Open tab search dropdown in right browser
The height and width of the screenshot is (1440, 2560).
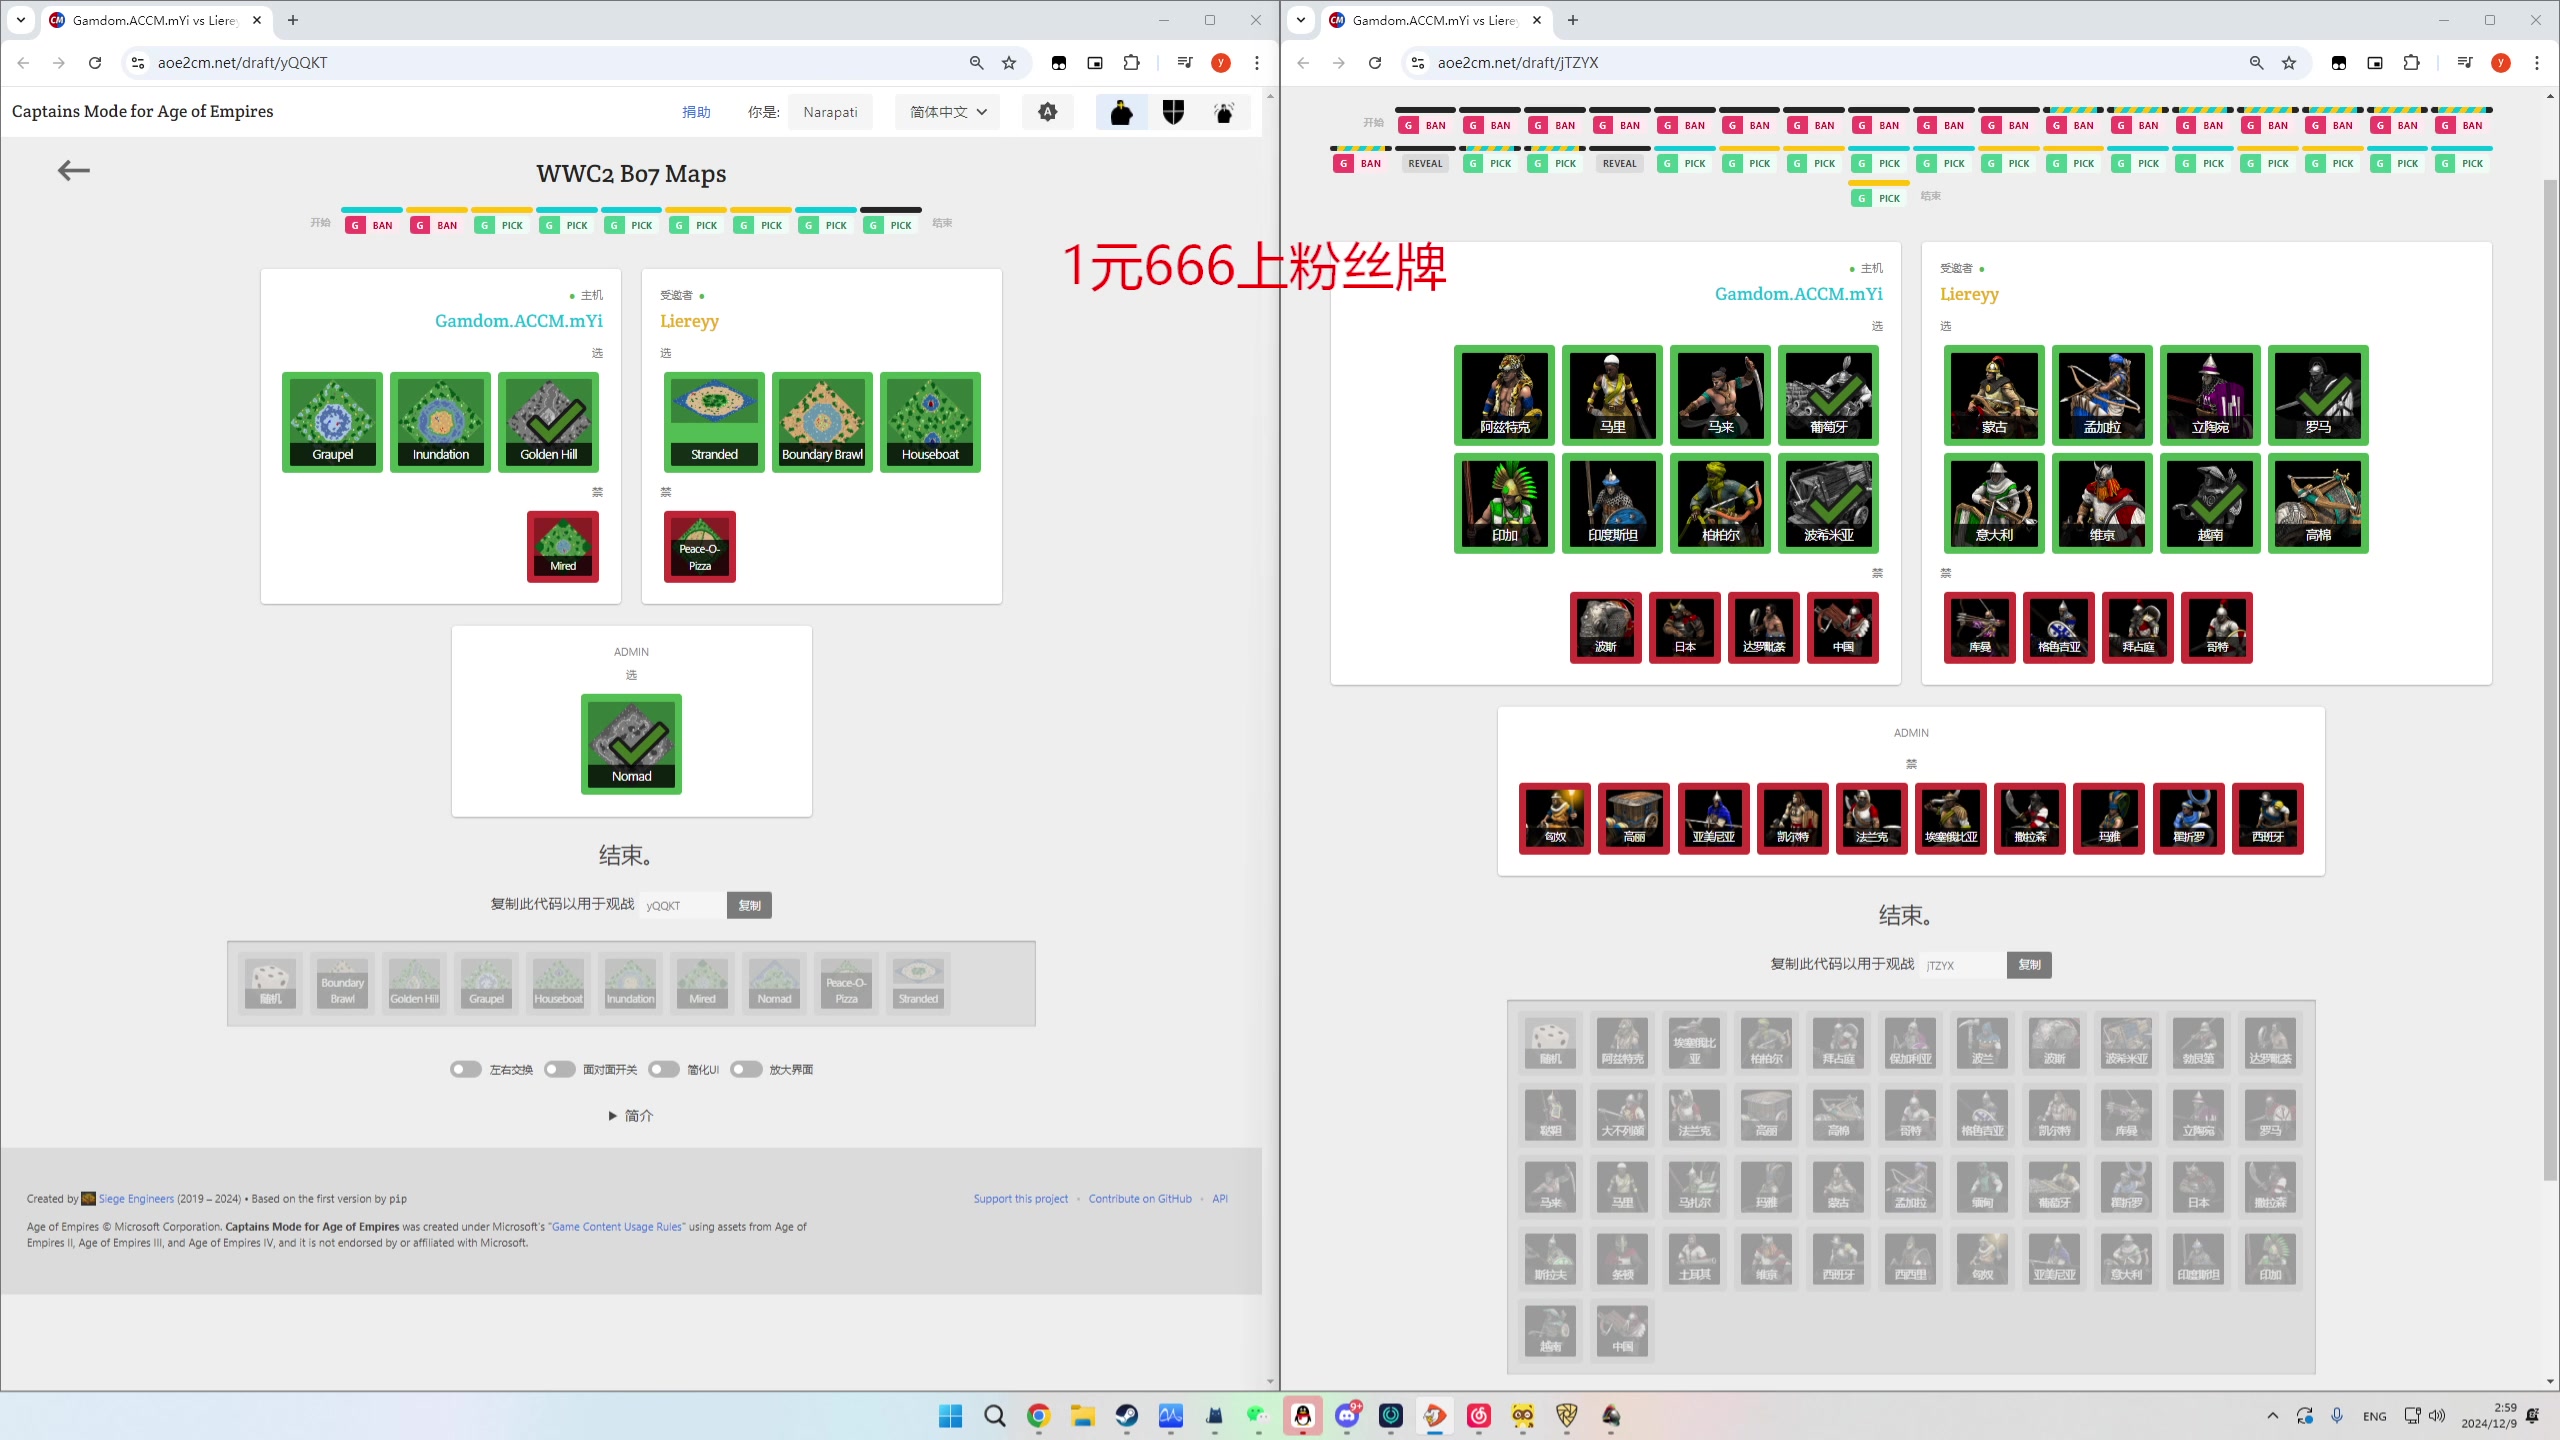pos(1300,20)
